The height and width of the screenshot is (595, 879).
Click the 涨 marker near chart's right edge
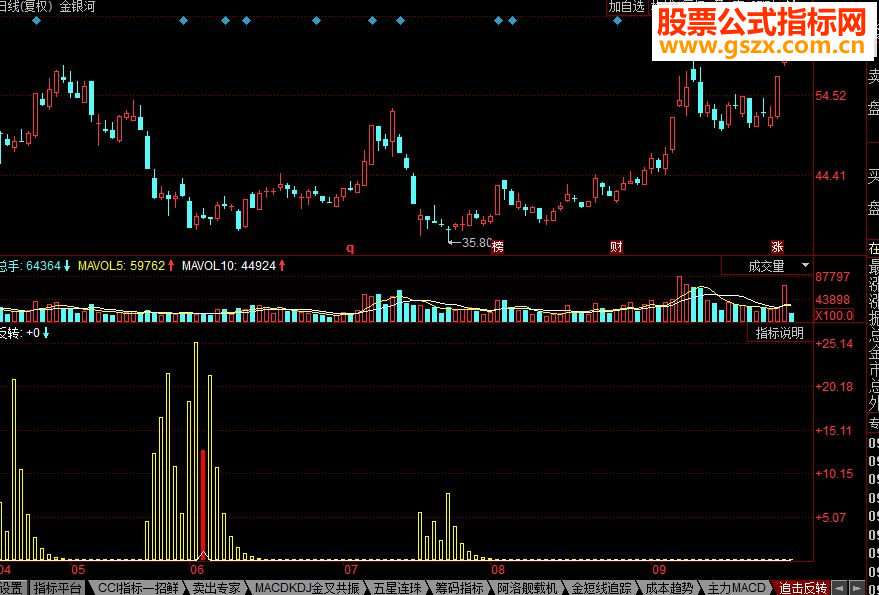(777, 247)
